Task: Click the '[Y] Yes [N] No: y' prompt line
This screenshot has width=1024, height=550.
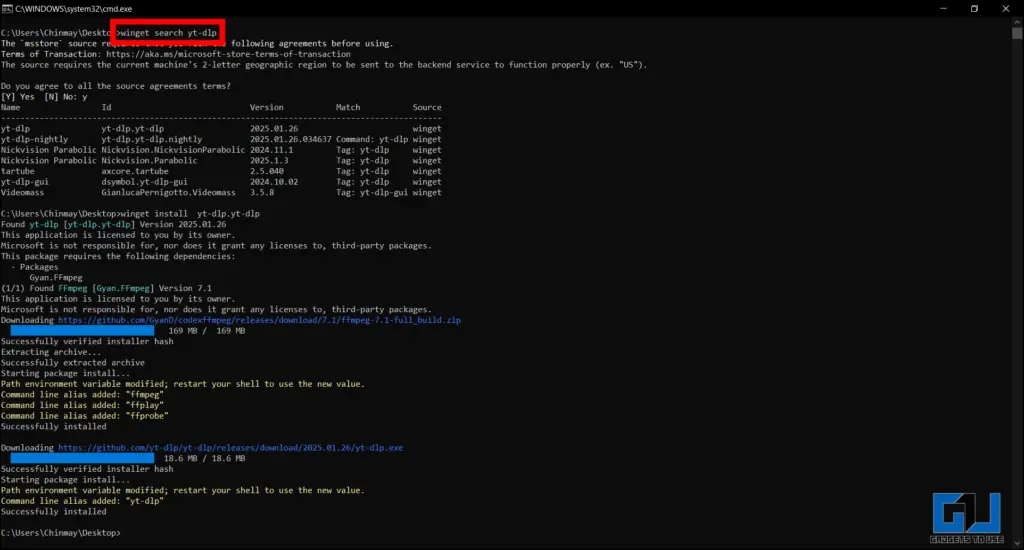Action: 44,97
